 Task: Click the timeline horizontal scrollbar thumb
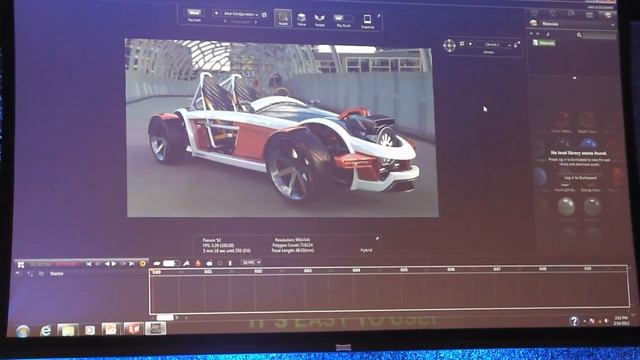(165, 318)
